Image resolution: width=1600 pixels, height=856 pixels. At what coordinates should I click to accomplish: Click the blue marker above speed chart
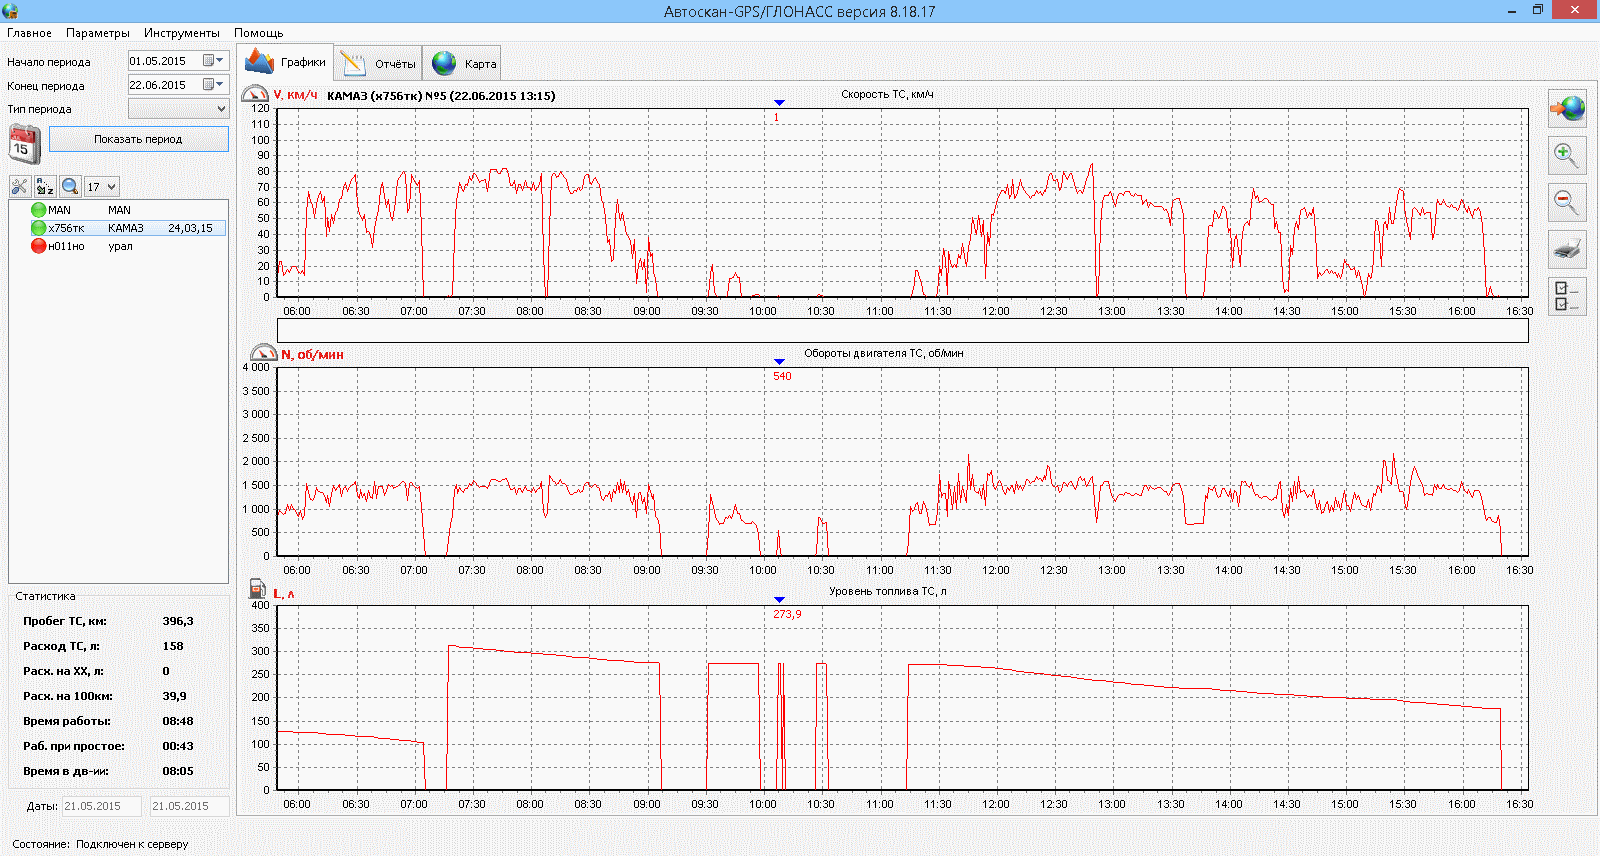tap(779, 103)
